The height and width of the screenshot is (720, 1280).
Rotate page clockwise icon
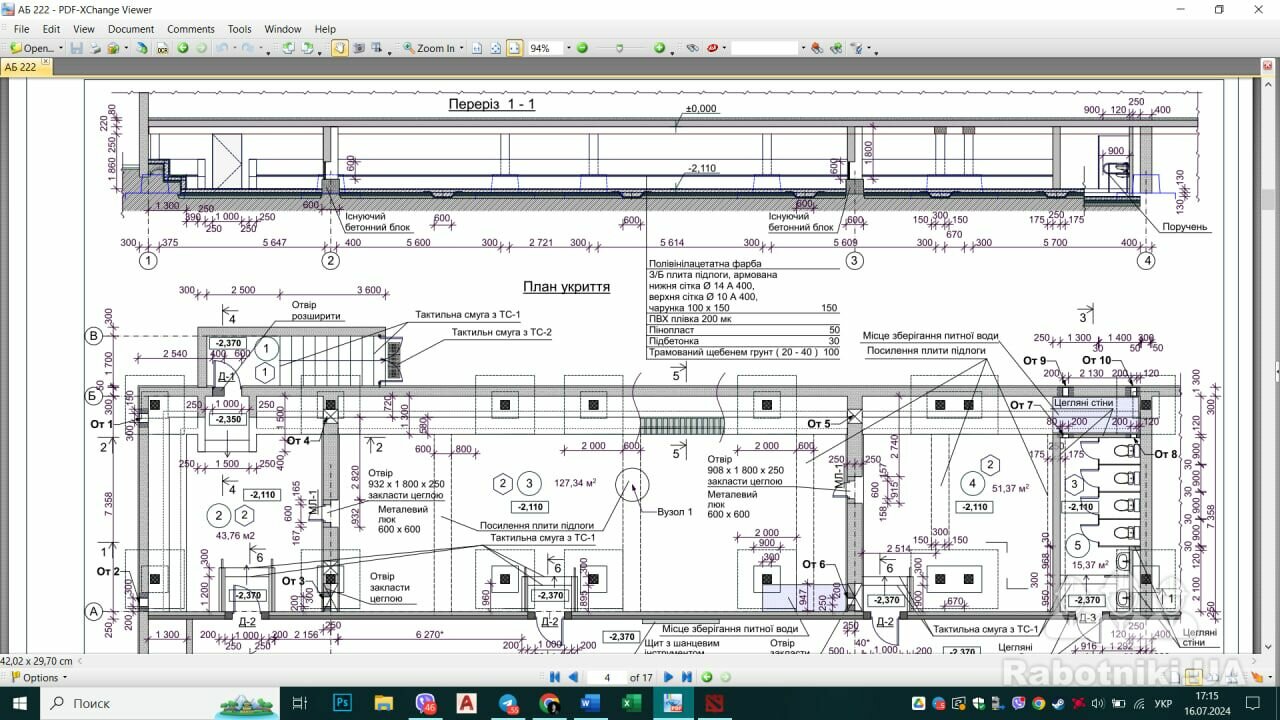306,48
